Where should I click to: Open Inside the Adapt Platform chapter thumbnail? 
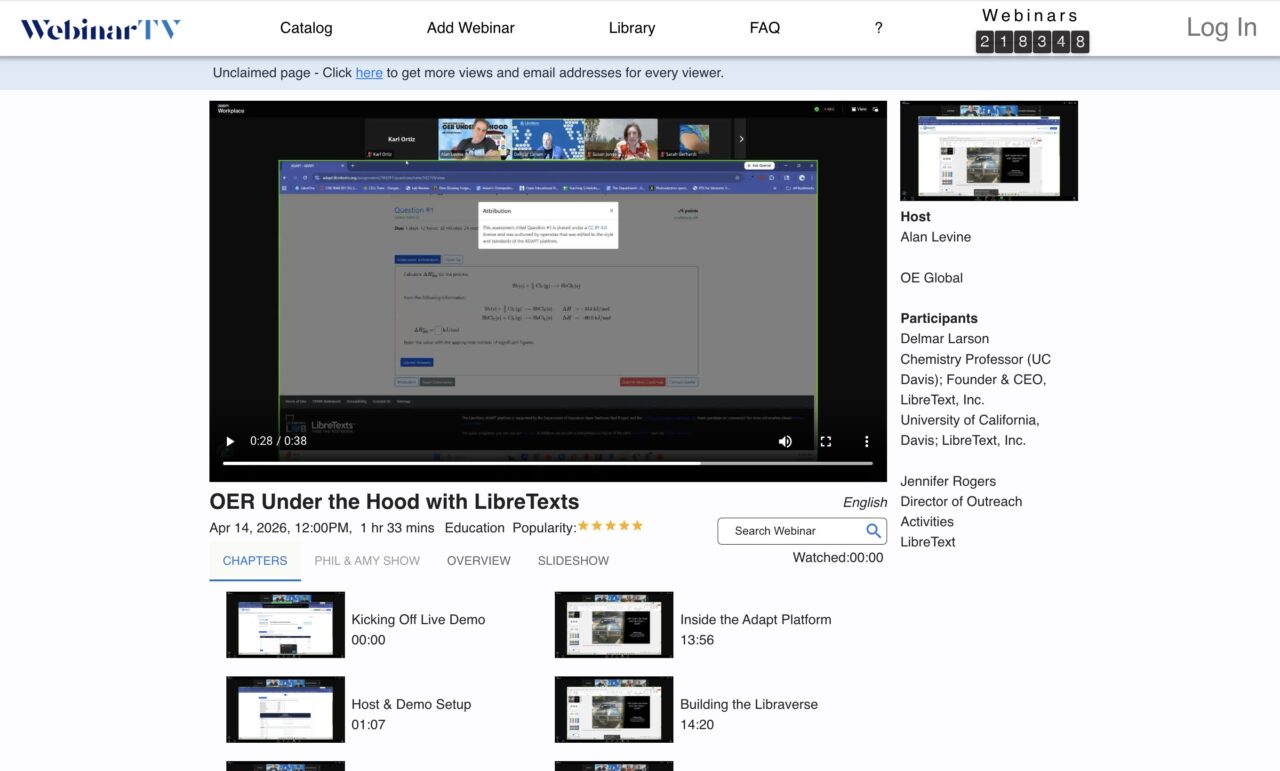[614, 625]
